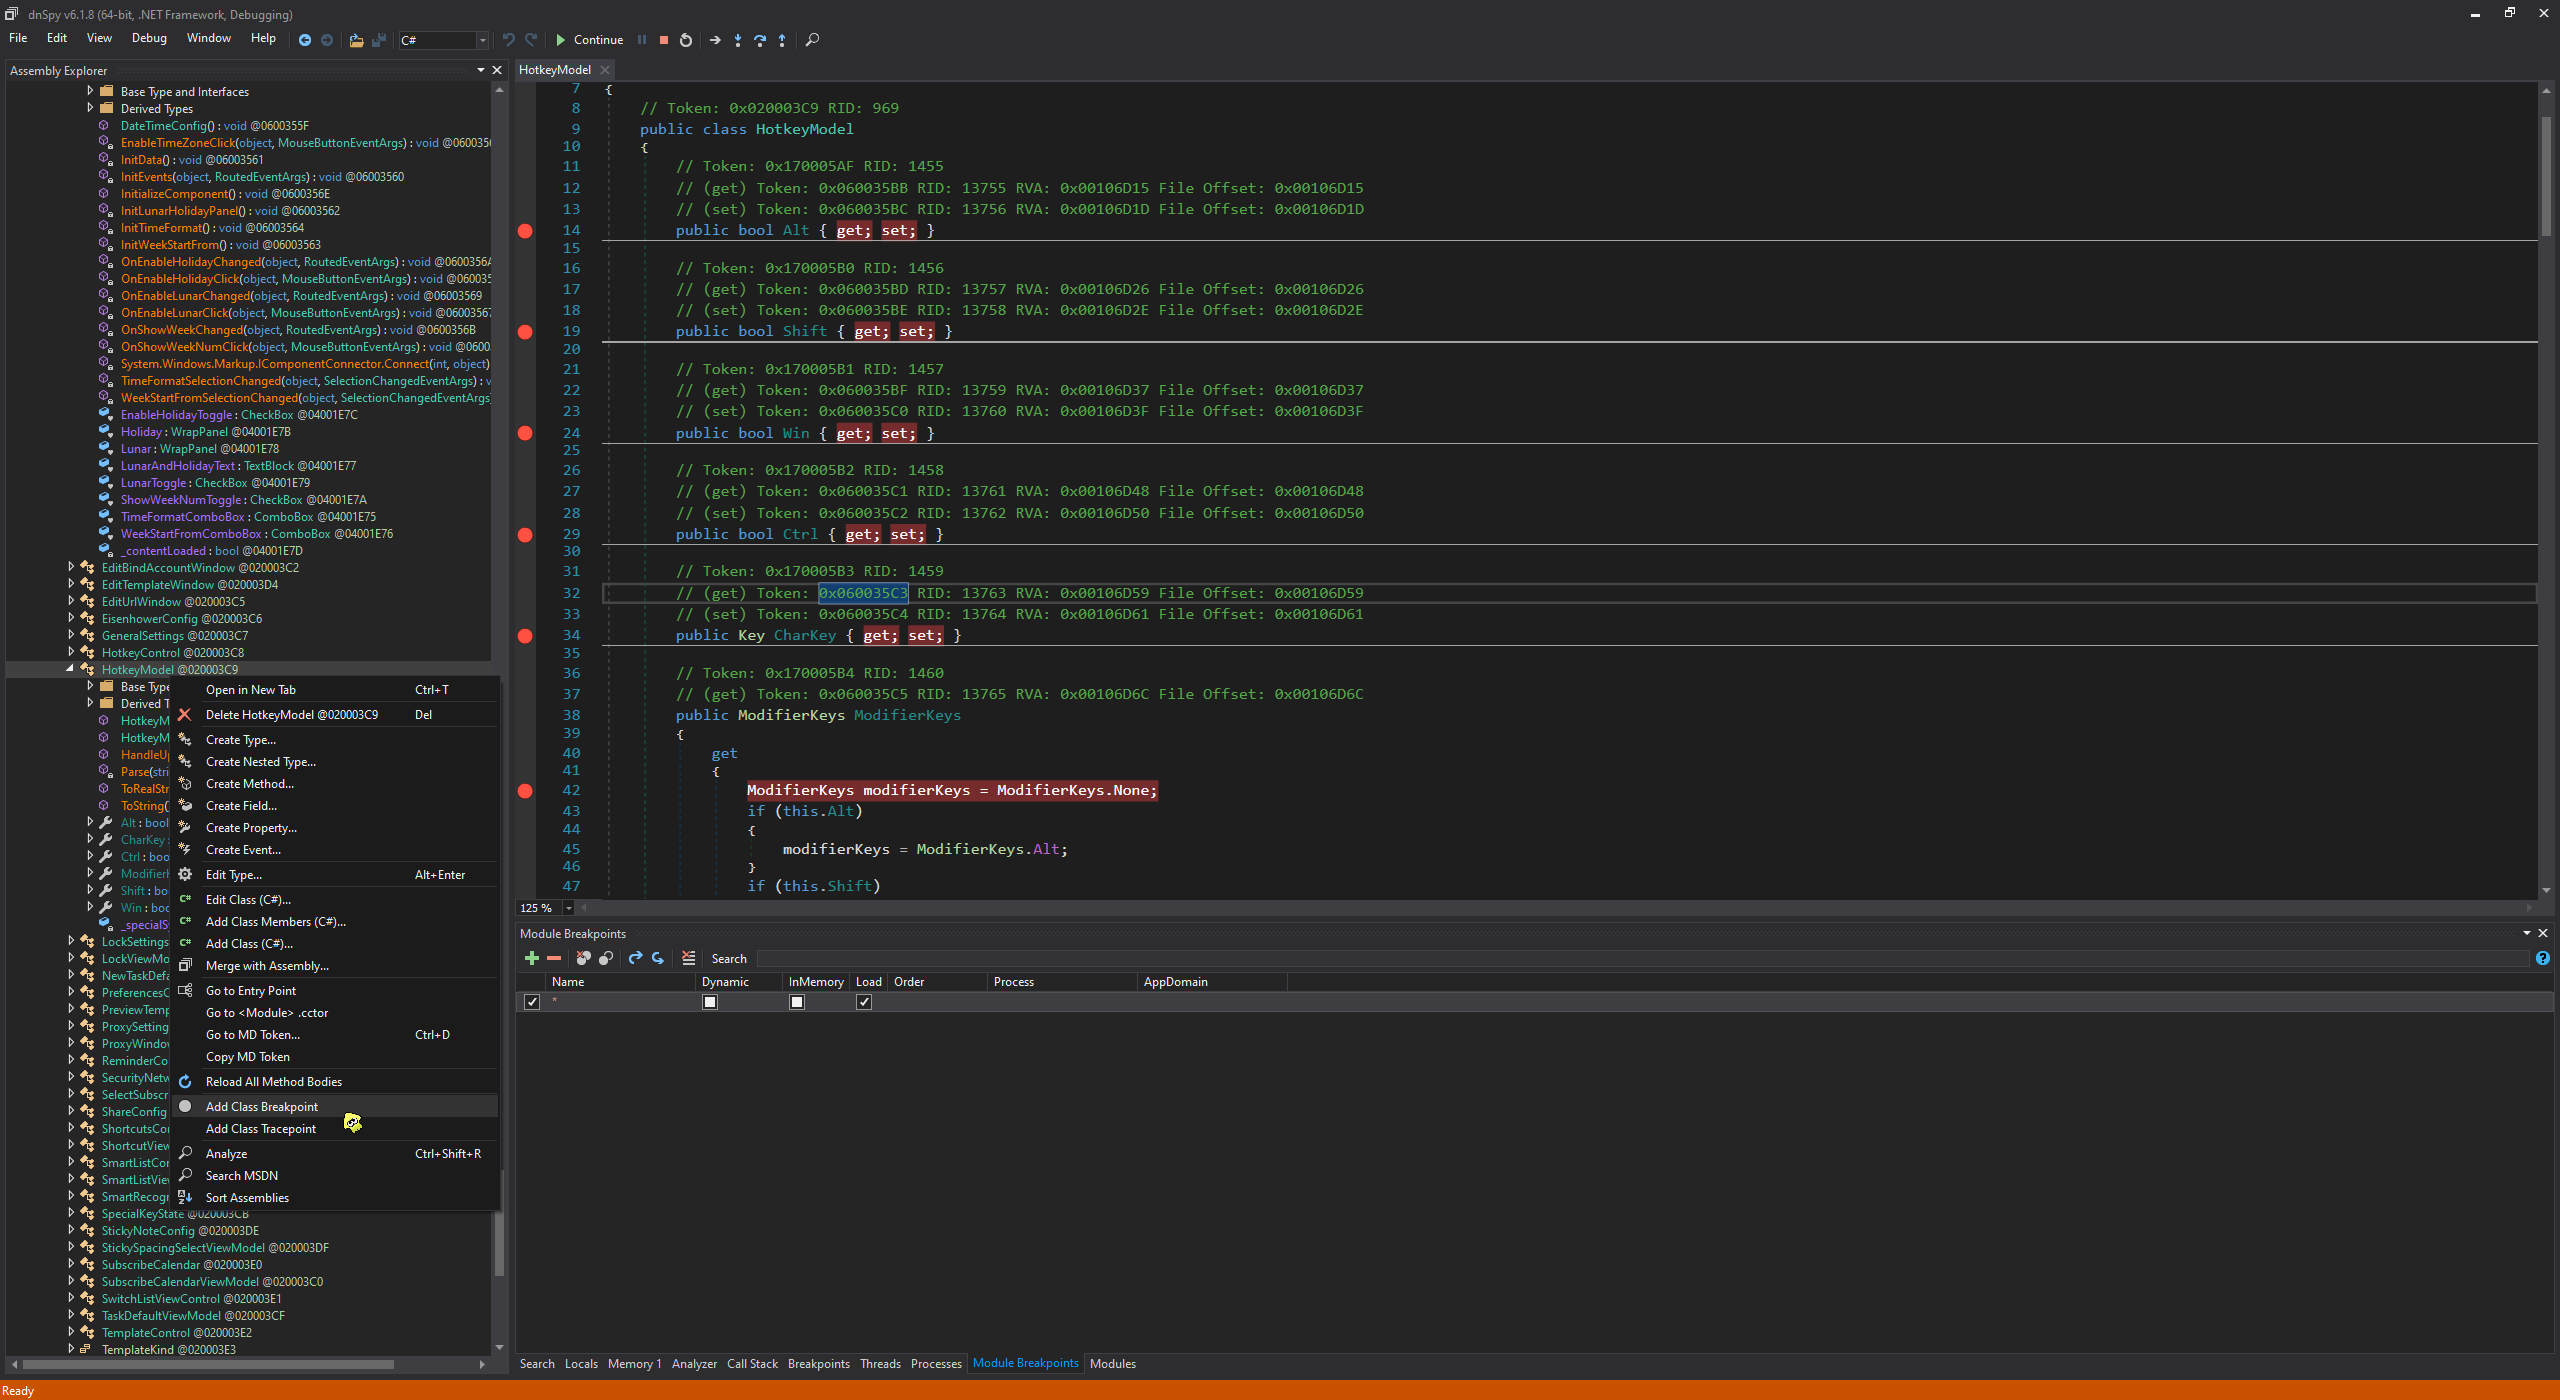Click the Open assembly folder icon

(356, 40)
